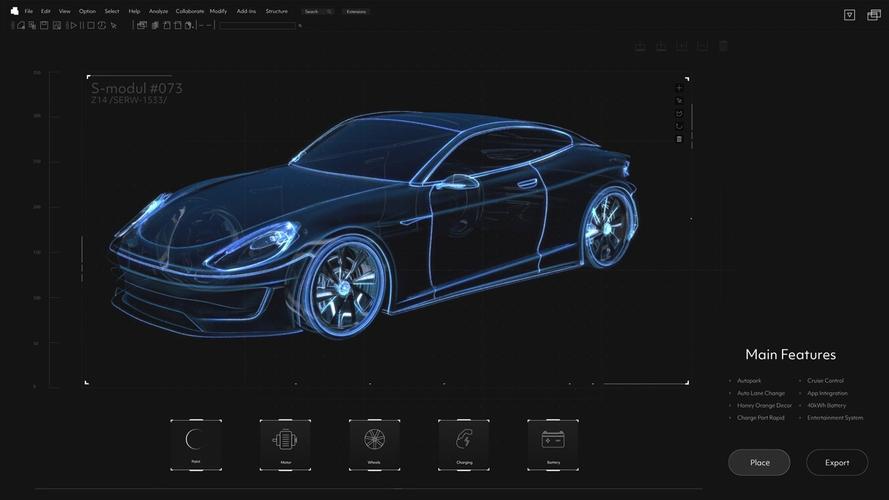Screen dimensions: 889x500
Task: Open the Wheels component tile
Action: tap(374, 445)
